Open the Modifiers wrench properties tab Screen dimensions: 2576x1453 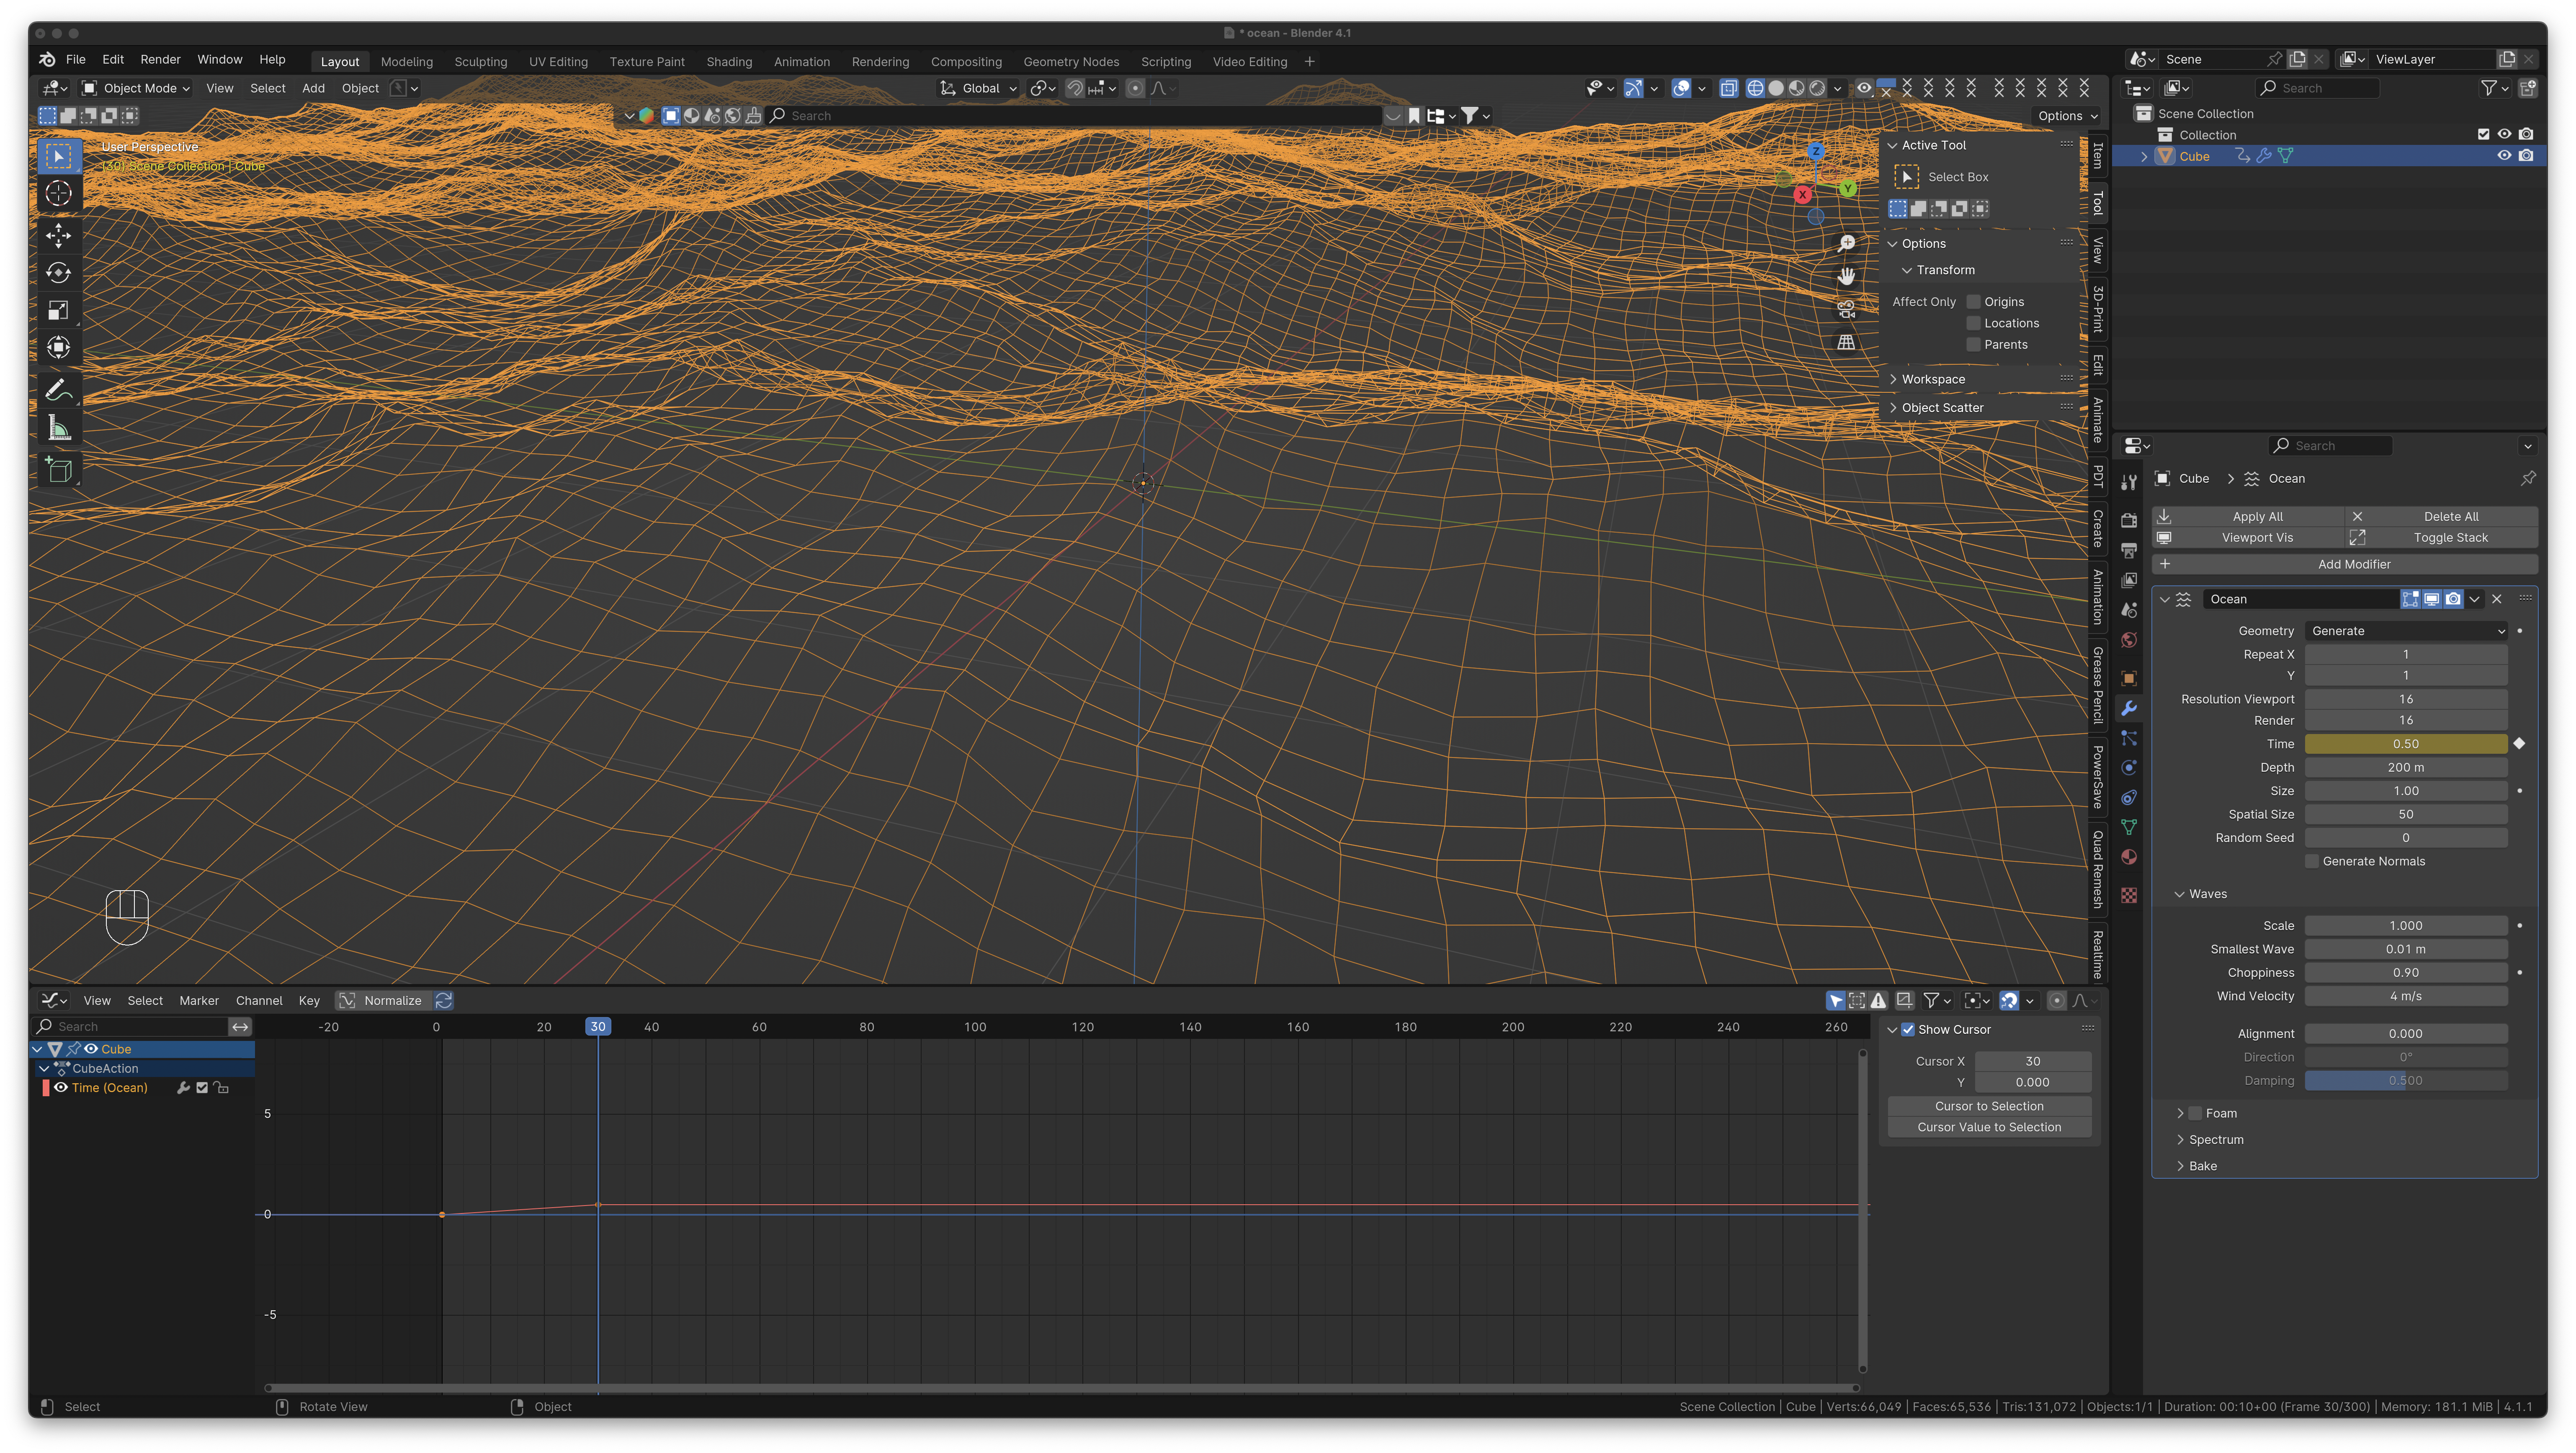pos(2129,708)
